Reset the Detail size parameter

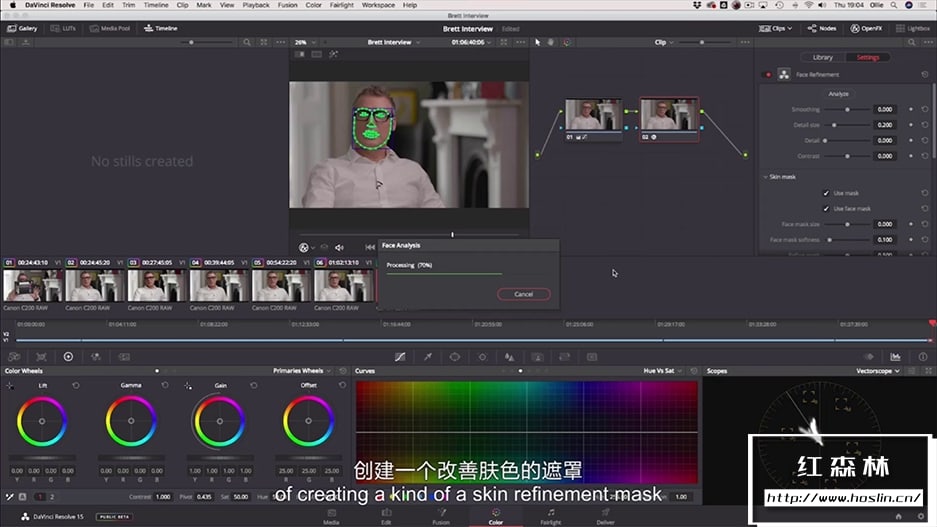(924, 125)
